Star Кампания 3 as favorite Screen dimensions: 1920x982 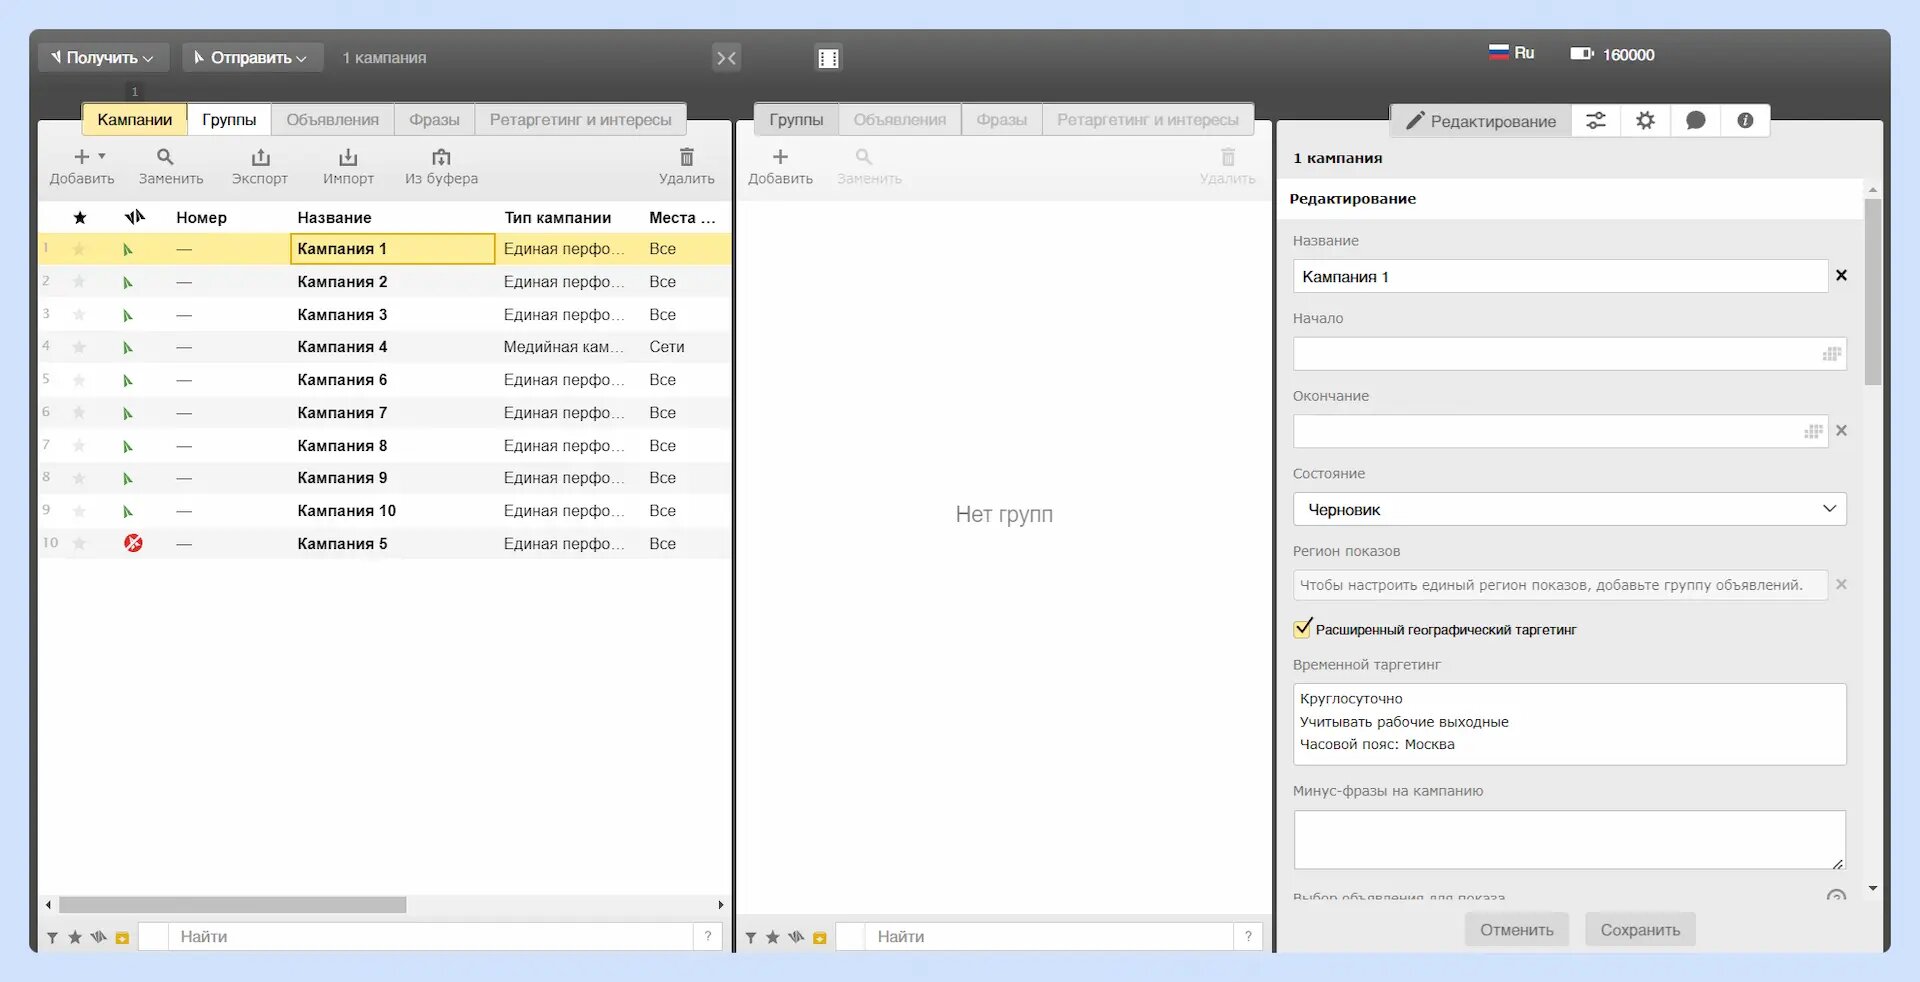click(x=79, y=315)
